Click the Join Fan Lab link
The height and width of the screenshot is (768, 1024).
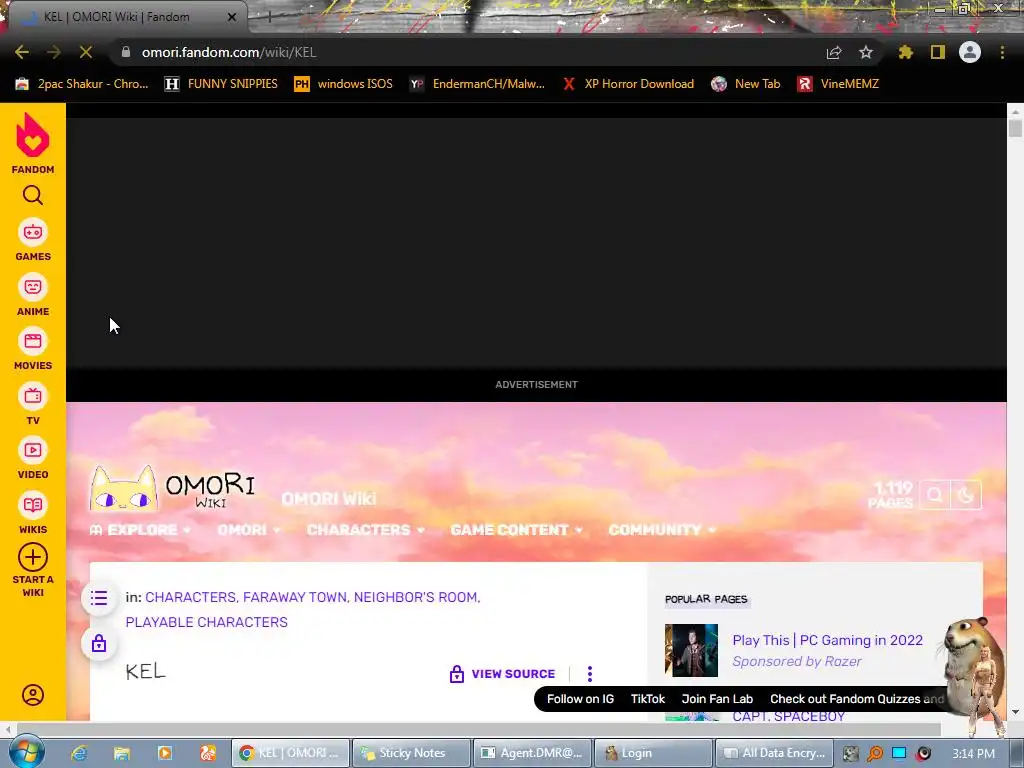click(x=717, y=699)
